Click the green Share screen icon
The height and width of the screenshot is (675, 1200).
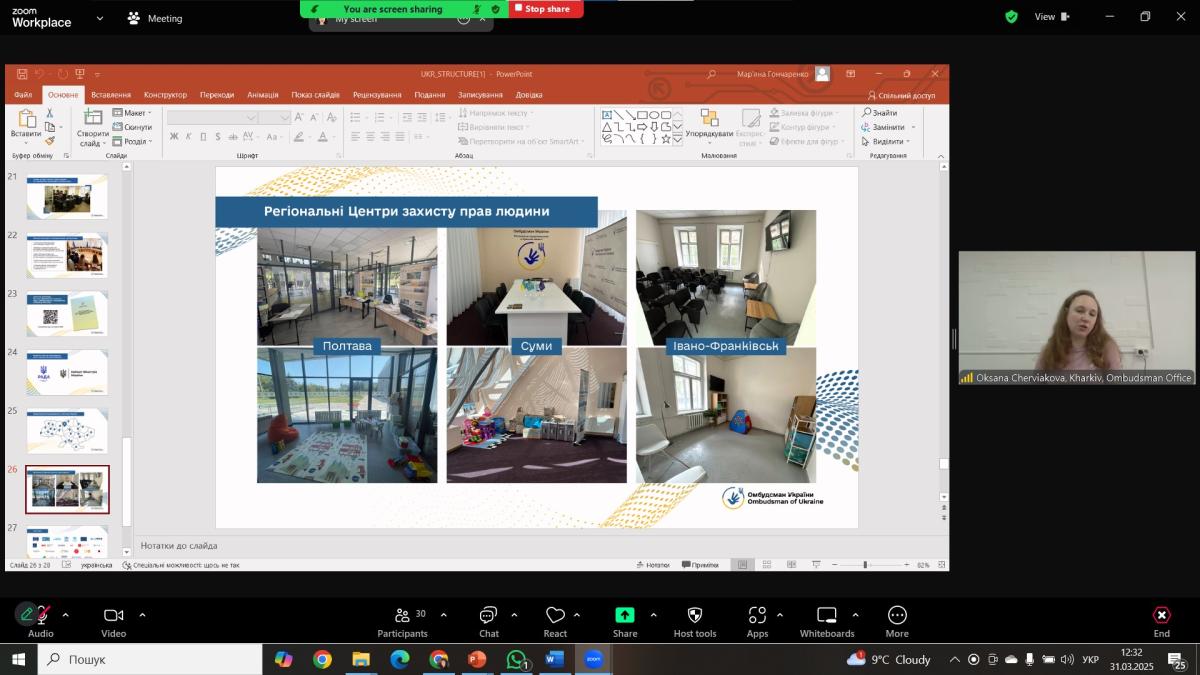[x=625, y=616]
